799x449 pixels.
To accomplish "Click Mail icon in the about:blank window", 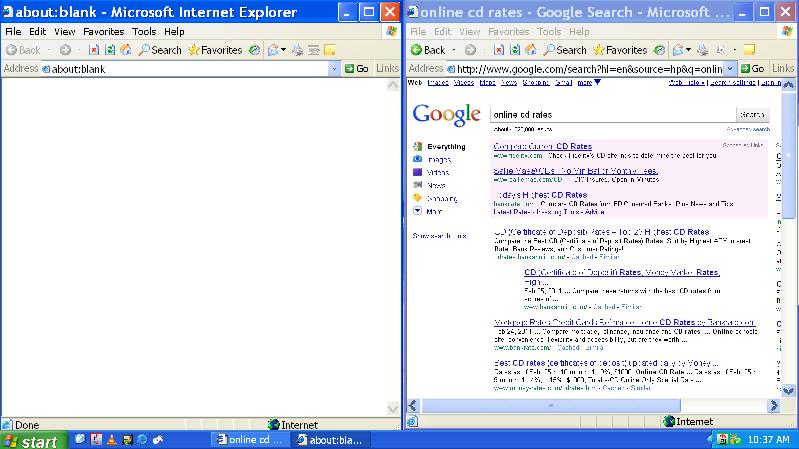I will coord(273,50).
